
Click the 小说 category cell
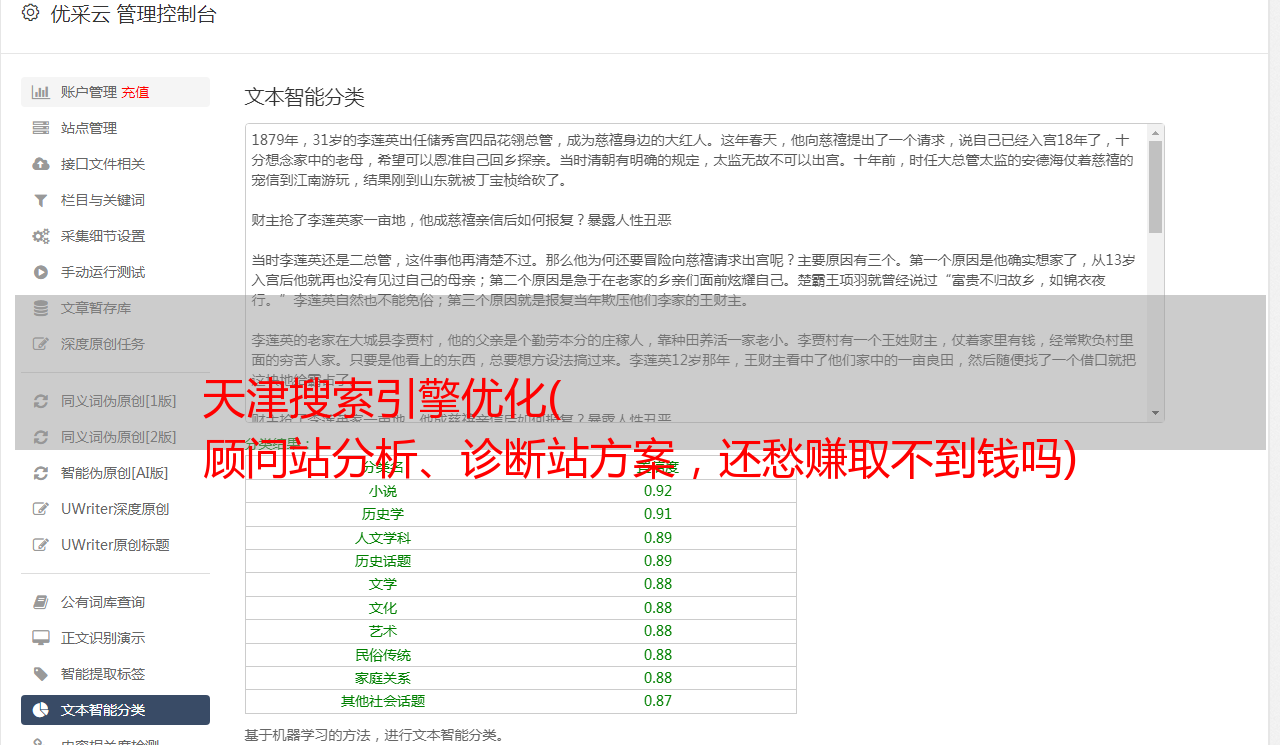382,491
